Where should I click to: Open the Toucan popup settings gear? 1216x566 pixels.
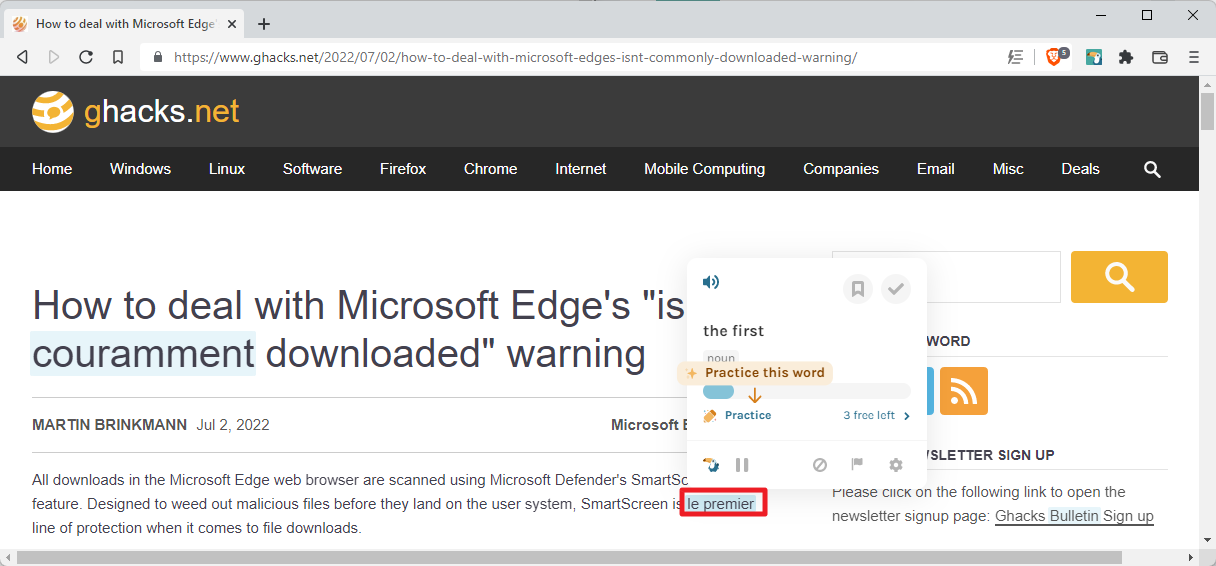point(896,465)
